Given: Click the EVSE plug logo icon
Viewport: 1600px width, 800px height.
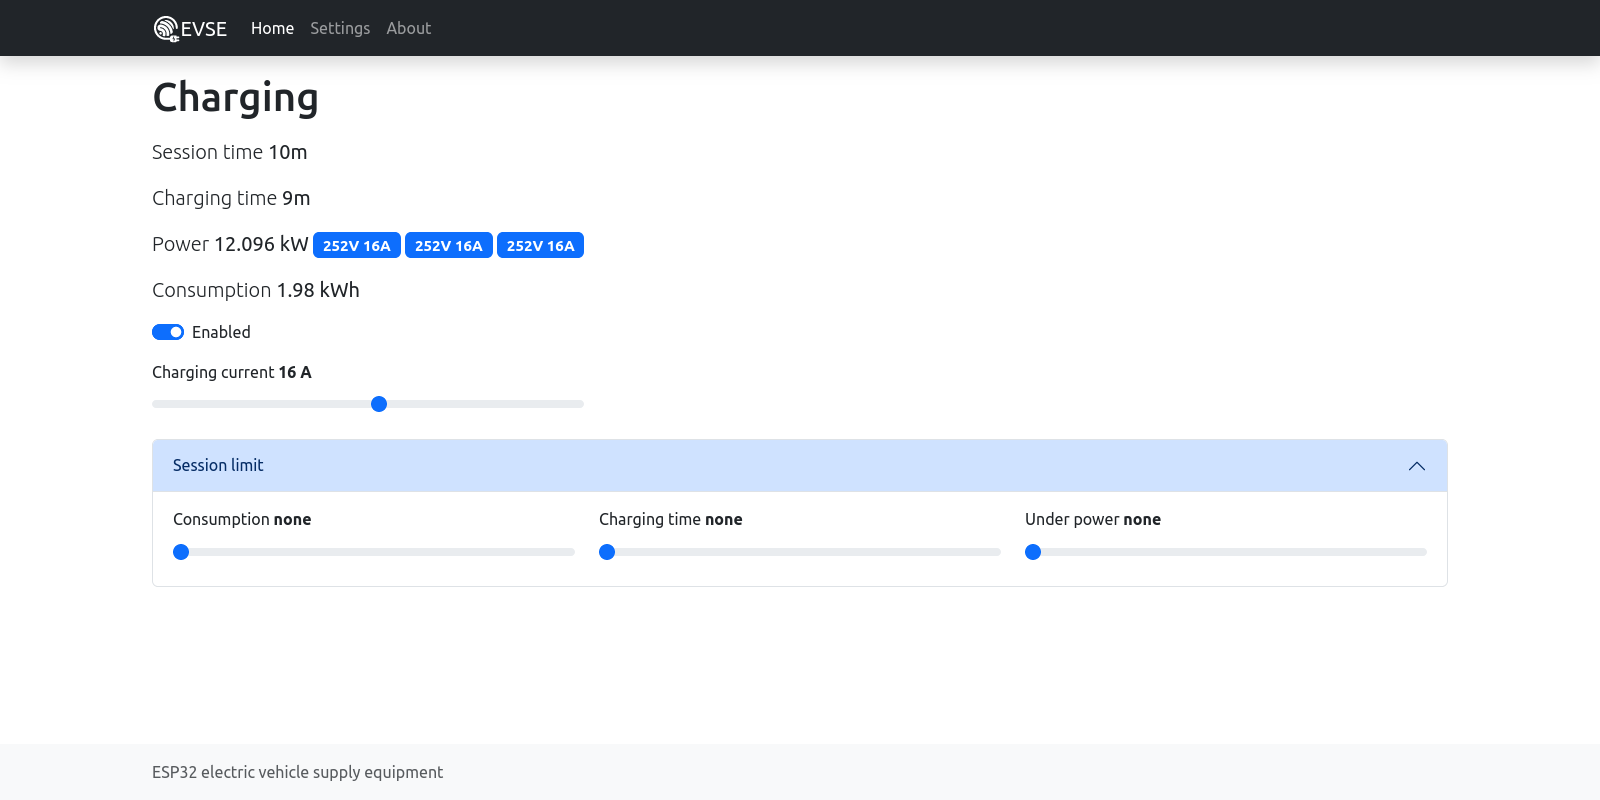Looking at the screenshot, I should point(166,29).
